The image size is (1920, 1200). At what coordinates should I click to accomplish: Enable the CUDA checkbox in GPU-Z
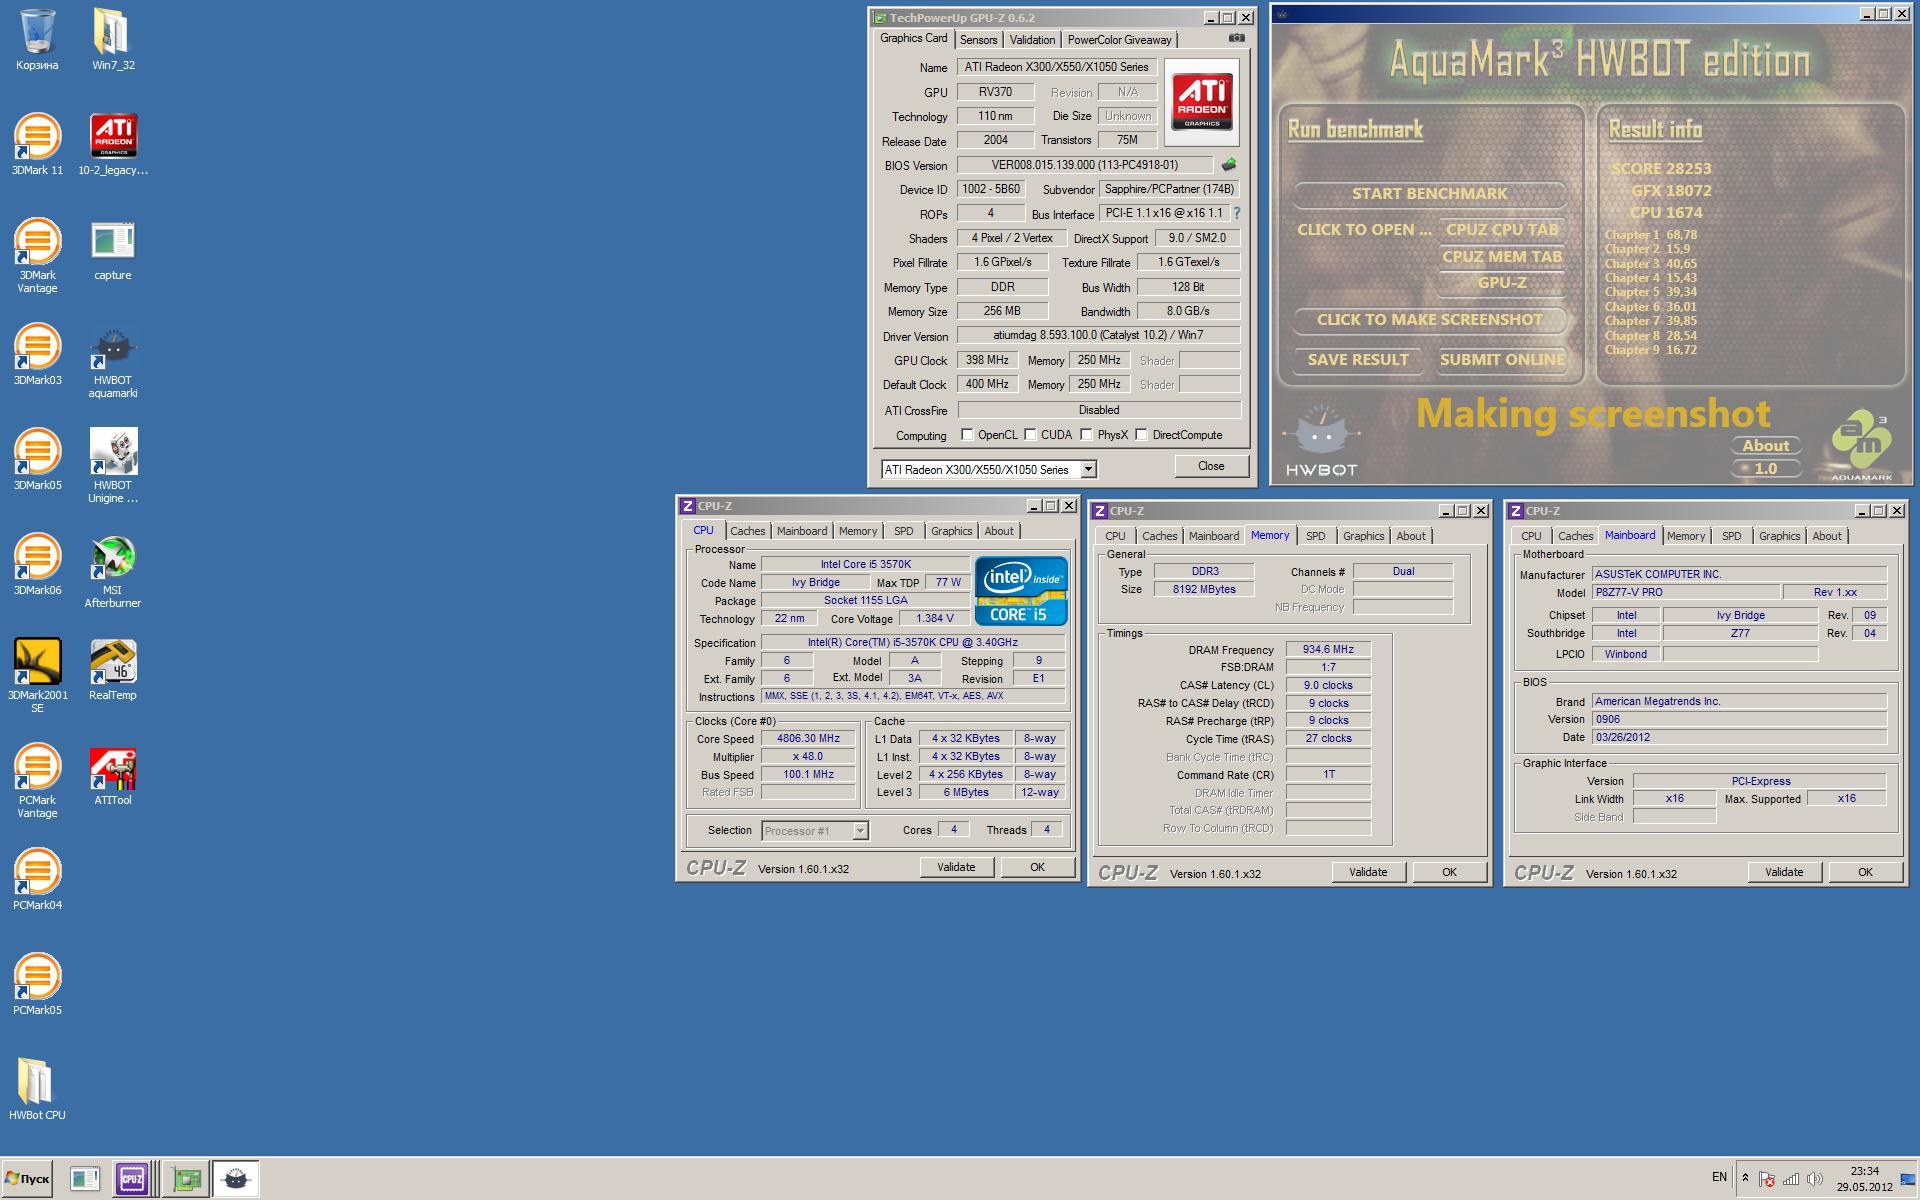[1030, 435]
